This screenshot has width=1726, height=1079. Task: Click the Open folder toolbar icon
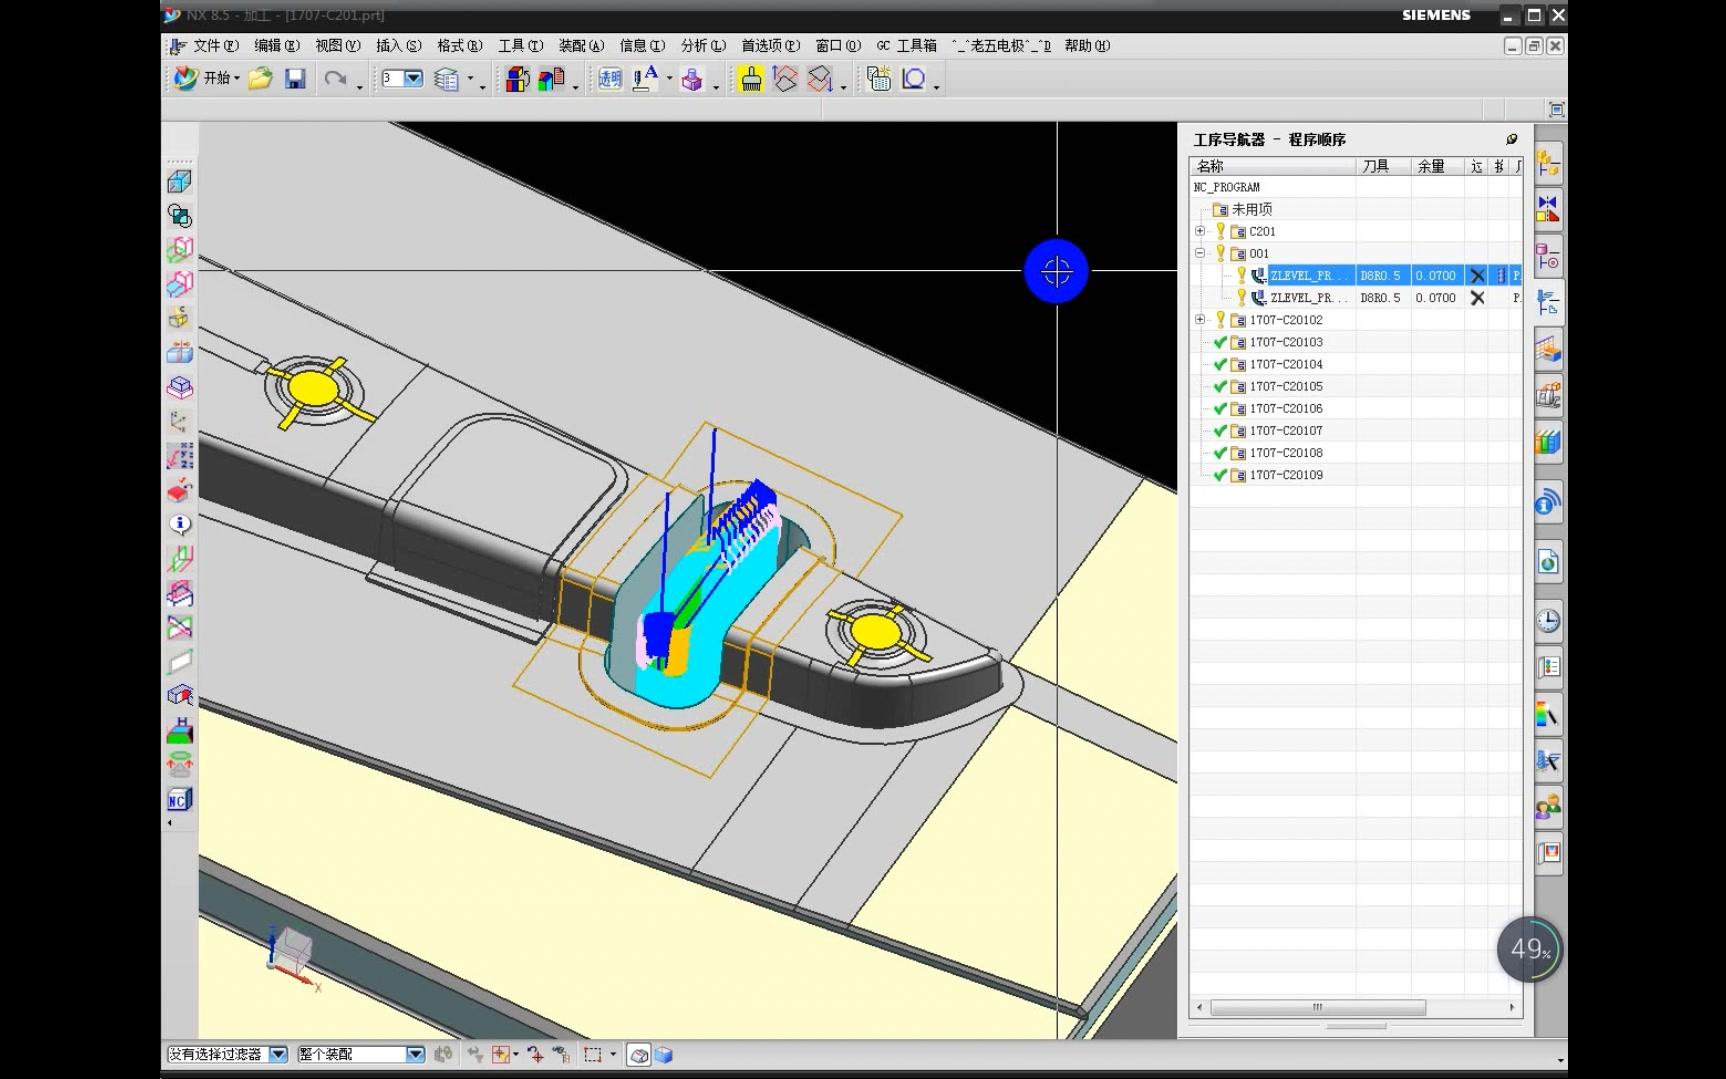pos(261,79)
